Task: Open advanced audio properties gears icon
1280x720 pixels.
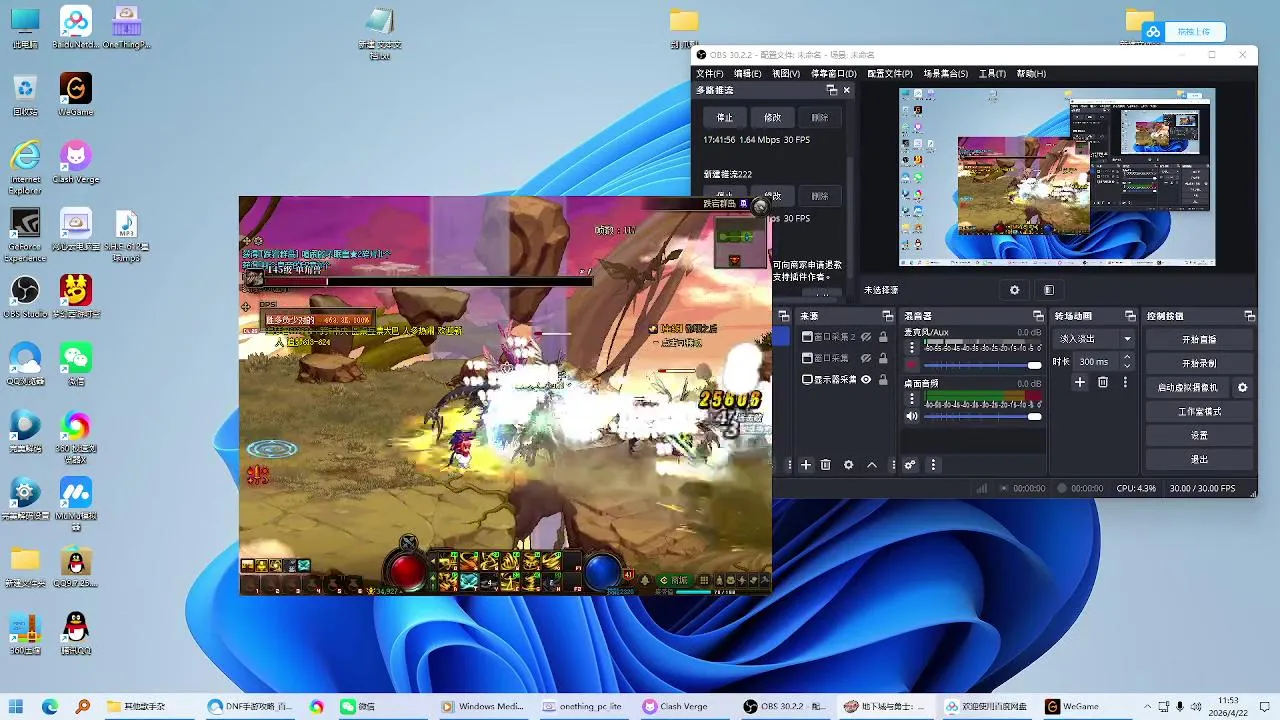Action: click(x=910, y=465)
